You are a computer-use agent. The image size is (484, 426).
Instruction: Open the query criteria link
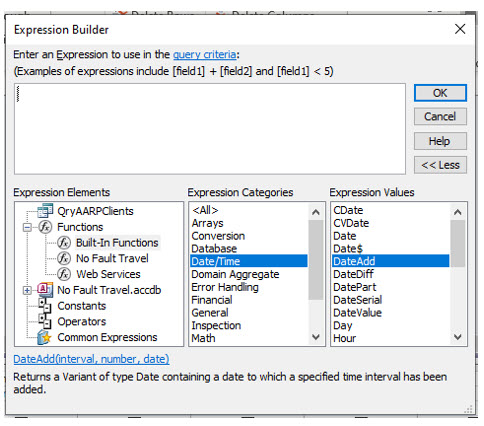(x=204, y=54)
